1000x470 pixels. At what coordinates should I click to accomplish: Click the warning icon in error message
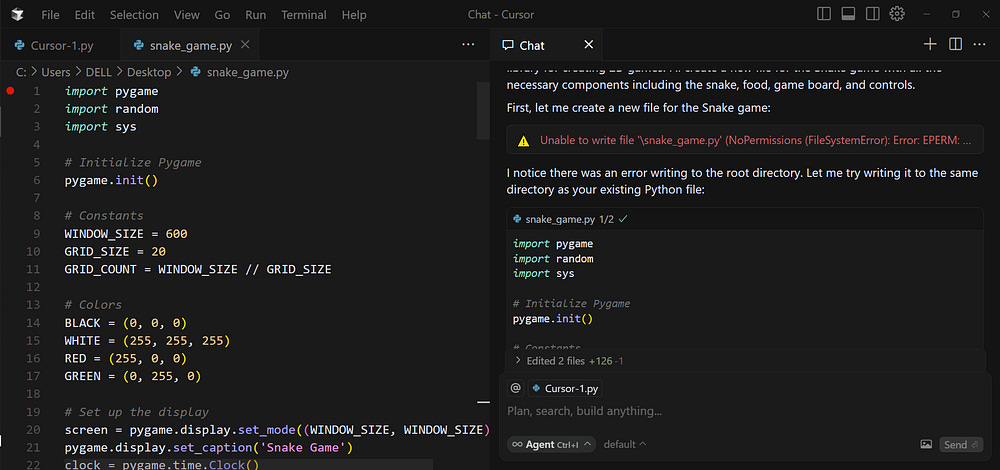click(524, 141)
